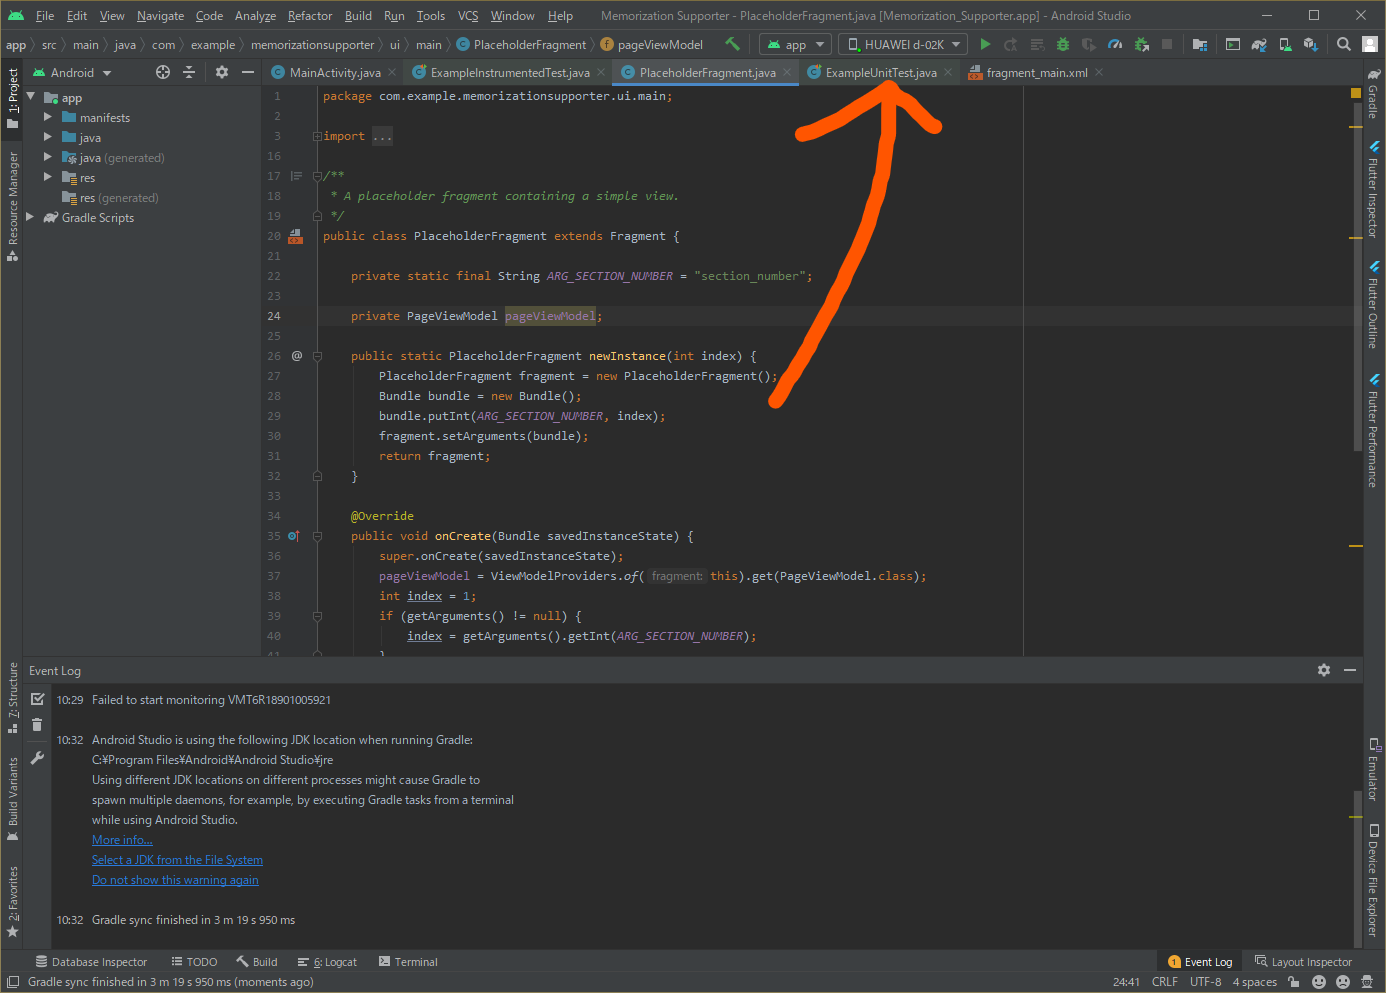The image size is (1386, 993).
Task: Click the Make Project hammer icon
Action: pos(732,44)
